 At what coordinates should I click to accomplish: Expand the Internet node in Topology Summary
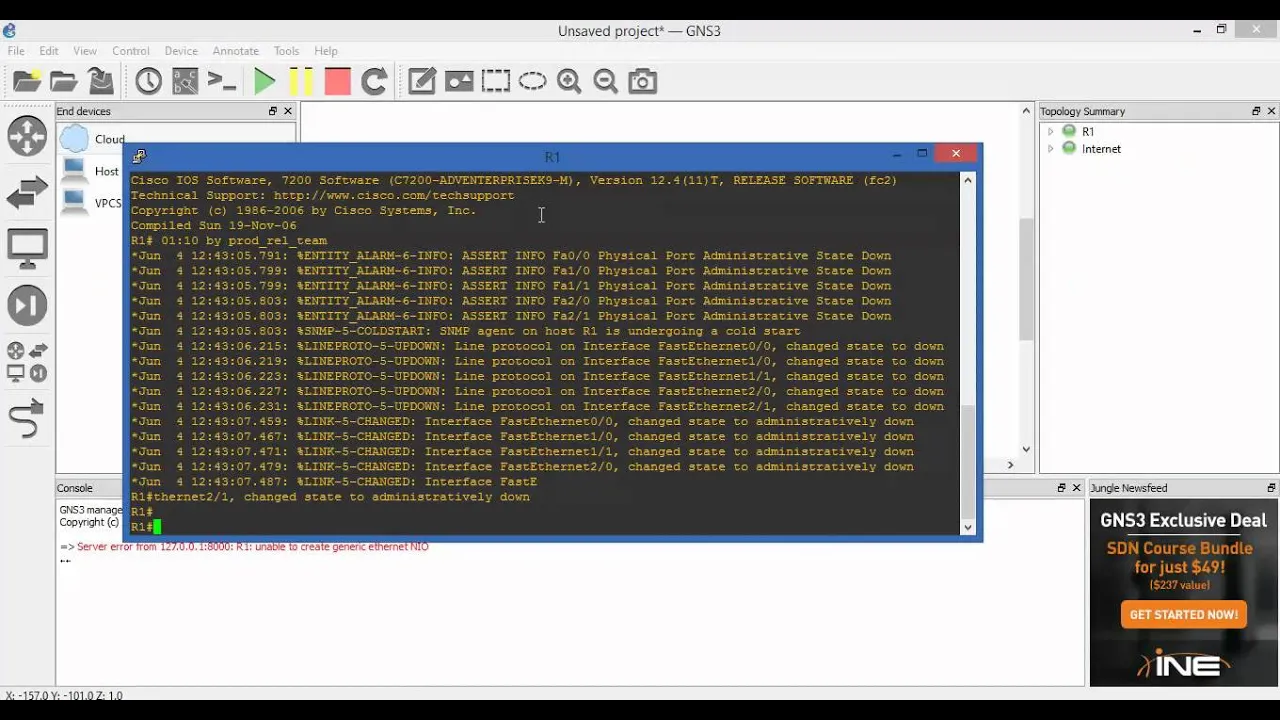coord(1050,149)
